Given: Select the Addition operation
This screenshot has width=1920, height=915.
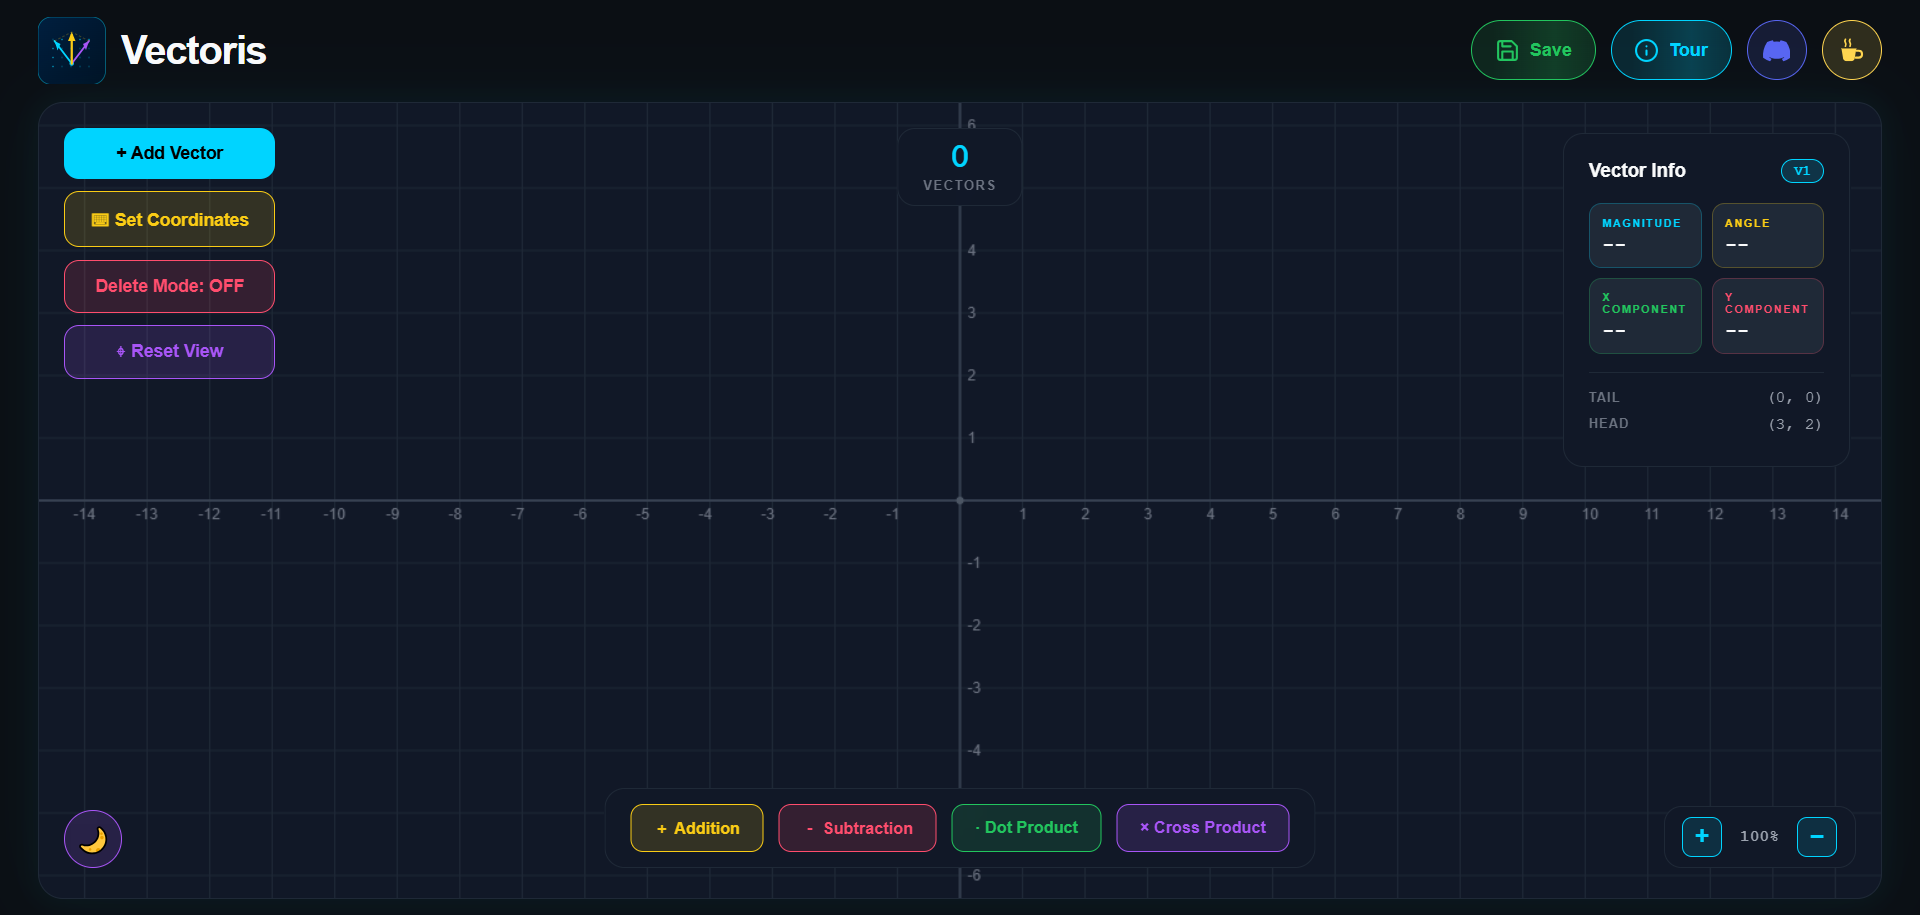Looking at the screenshot, I should pyautogui.click(x=697, y=828).
